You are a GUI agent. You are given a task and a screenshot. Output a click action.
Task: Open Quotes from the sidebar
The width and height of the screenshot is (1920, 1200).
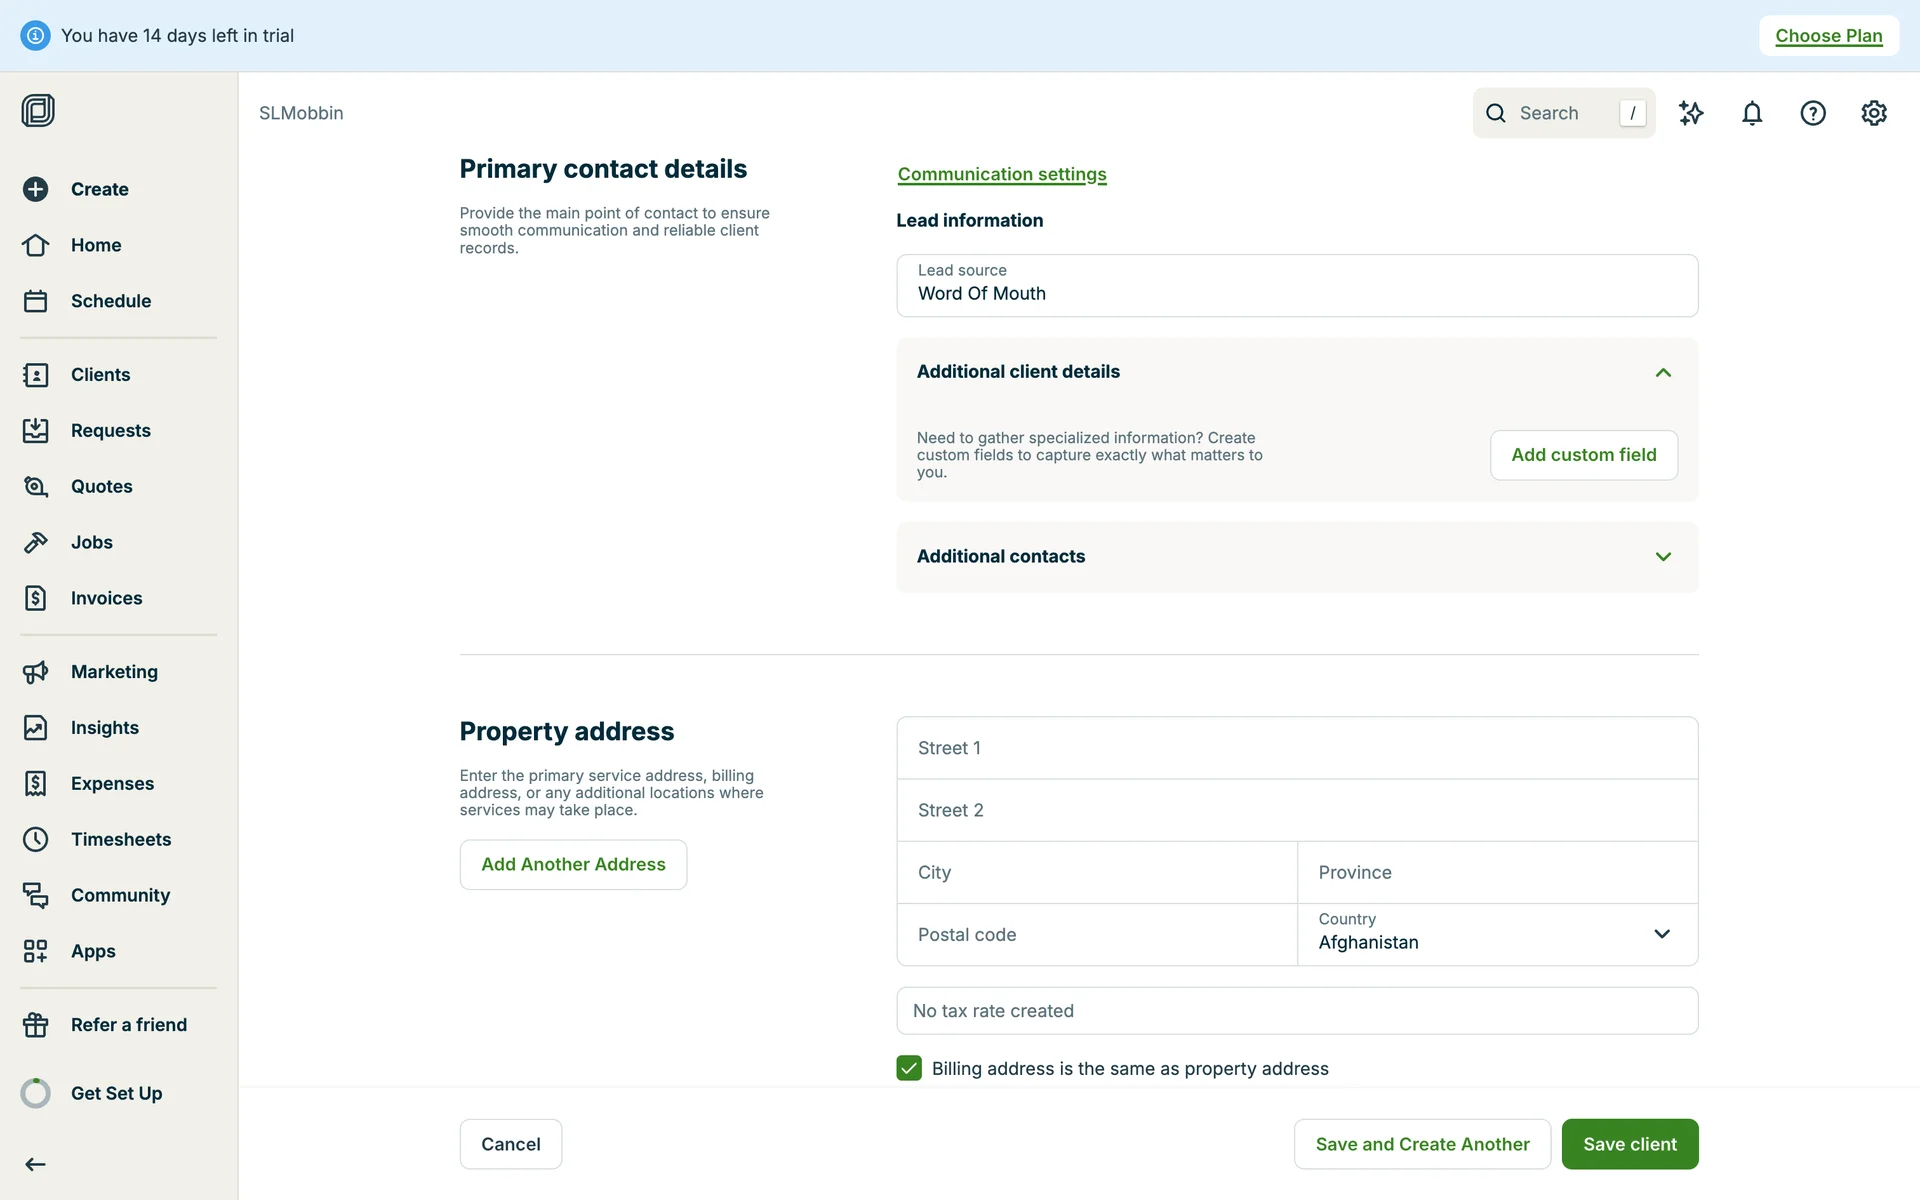tap(101, 486)
